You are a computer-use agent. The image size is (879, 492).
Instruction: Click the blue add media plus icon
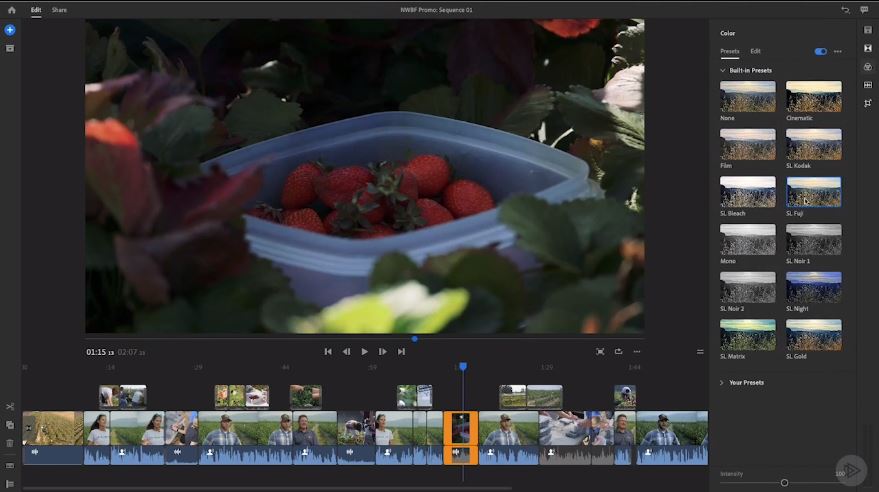coord(10,30)
